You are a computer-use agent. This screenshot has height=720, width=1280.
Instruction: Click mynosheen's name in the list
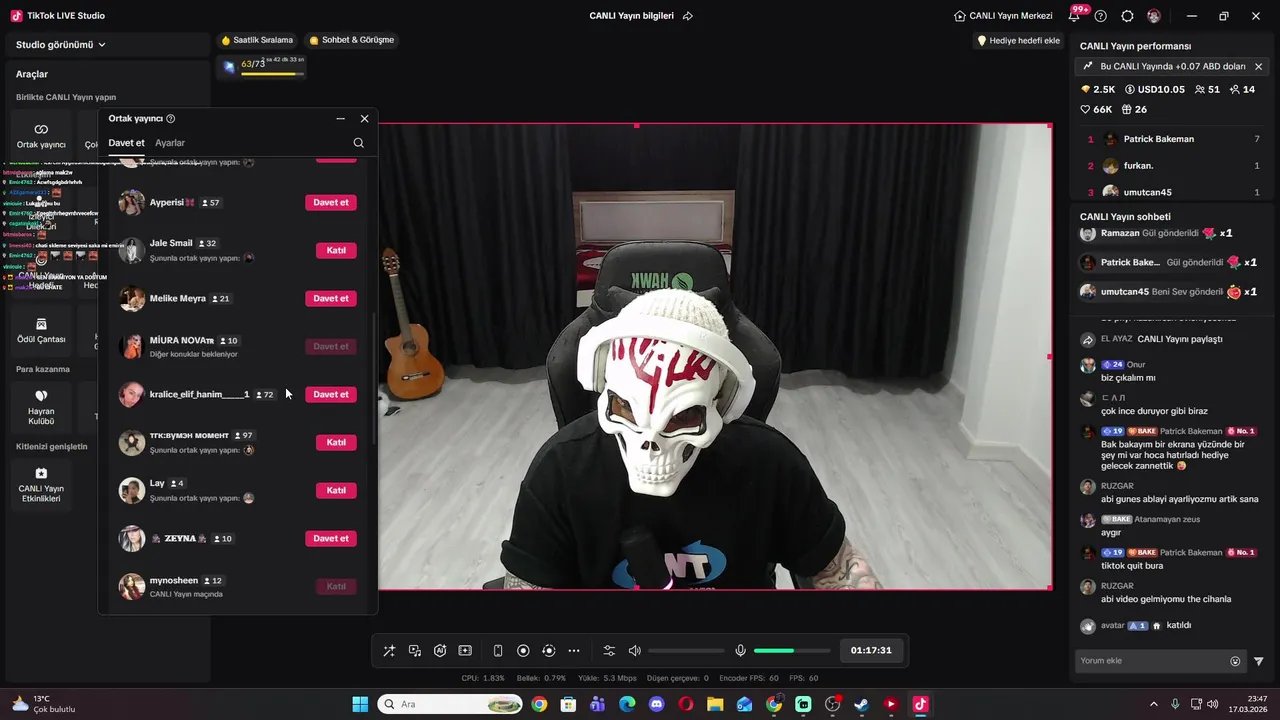174,580
